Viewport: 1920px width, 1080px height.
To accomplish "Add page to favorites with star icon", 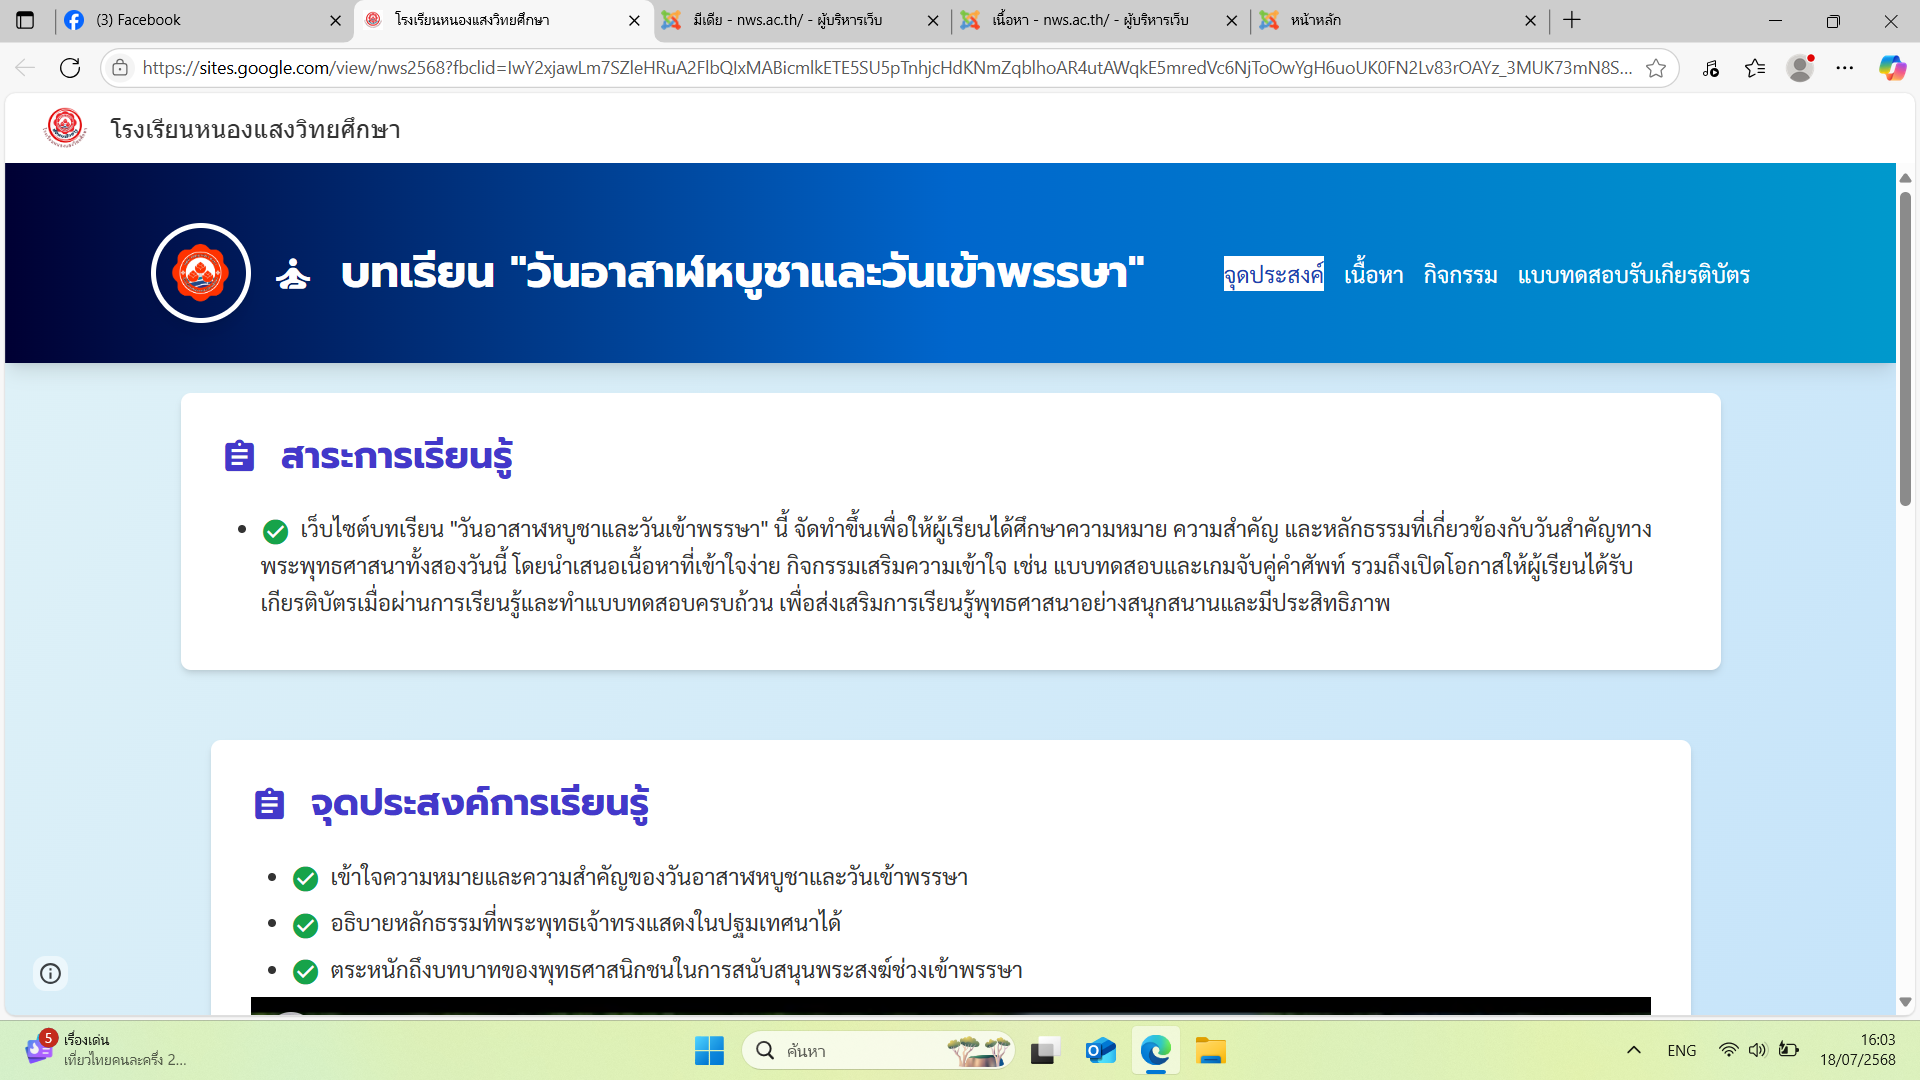I will 1656,68.
